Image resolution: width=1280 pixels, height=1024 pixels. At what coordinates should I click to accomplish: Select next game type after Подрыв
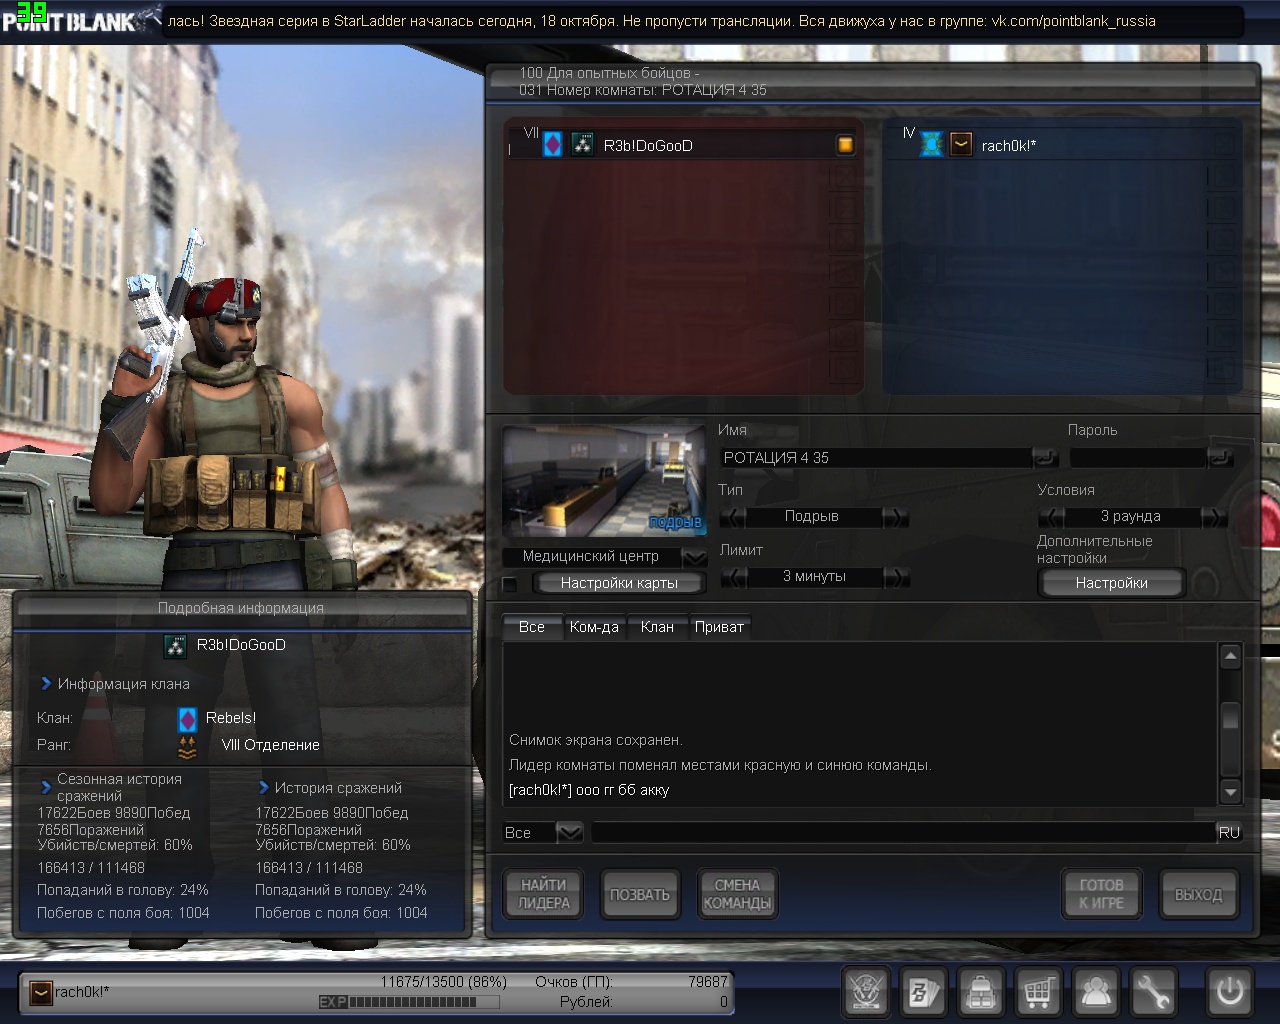[x=895, y=517]
